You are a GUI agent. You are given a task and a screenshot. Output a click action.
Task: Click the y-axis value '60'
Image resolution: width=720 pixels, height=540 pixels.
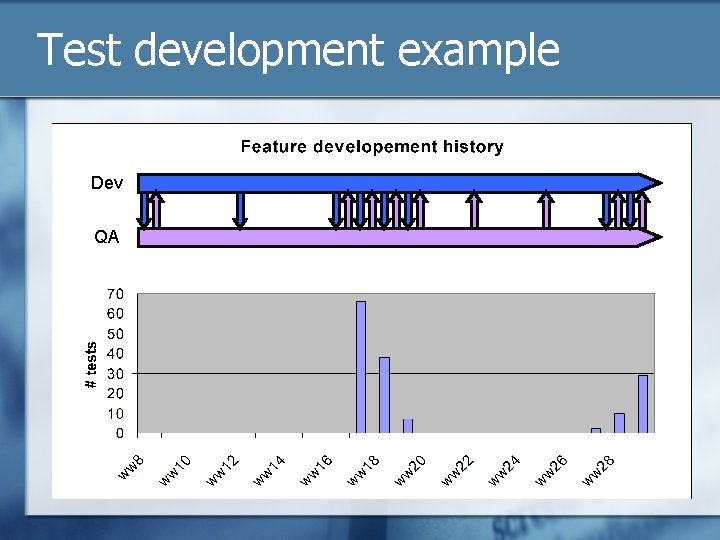click(x=115, y=314)
